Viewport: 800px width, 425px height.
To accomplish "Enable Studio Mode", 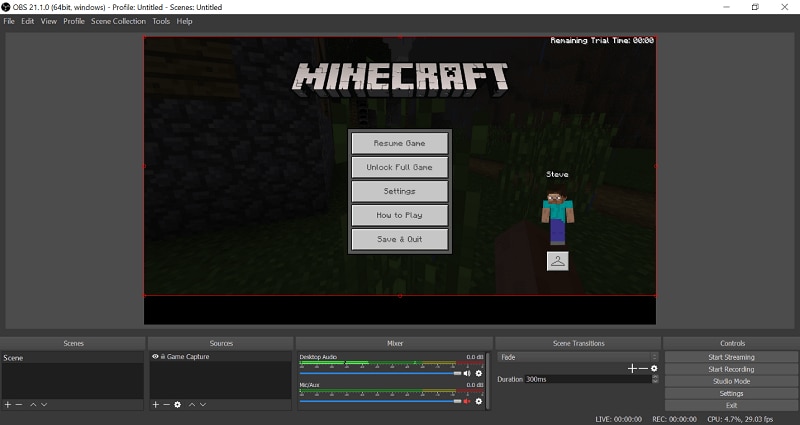I will 731,381.
